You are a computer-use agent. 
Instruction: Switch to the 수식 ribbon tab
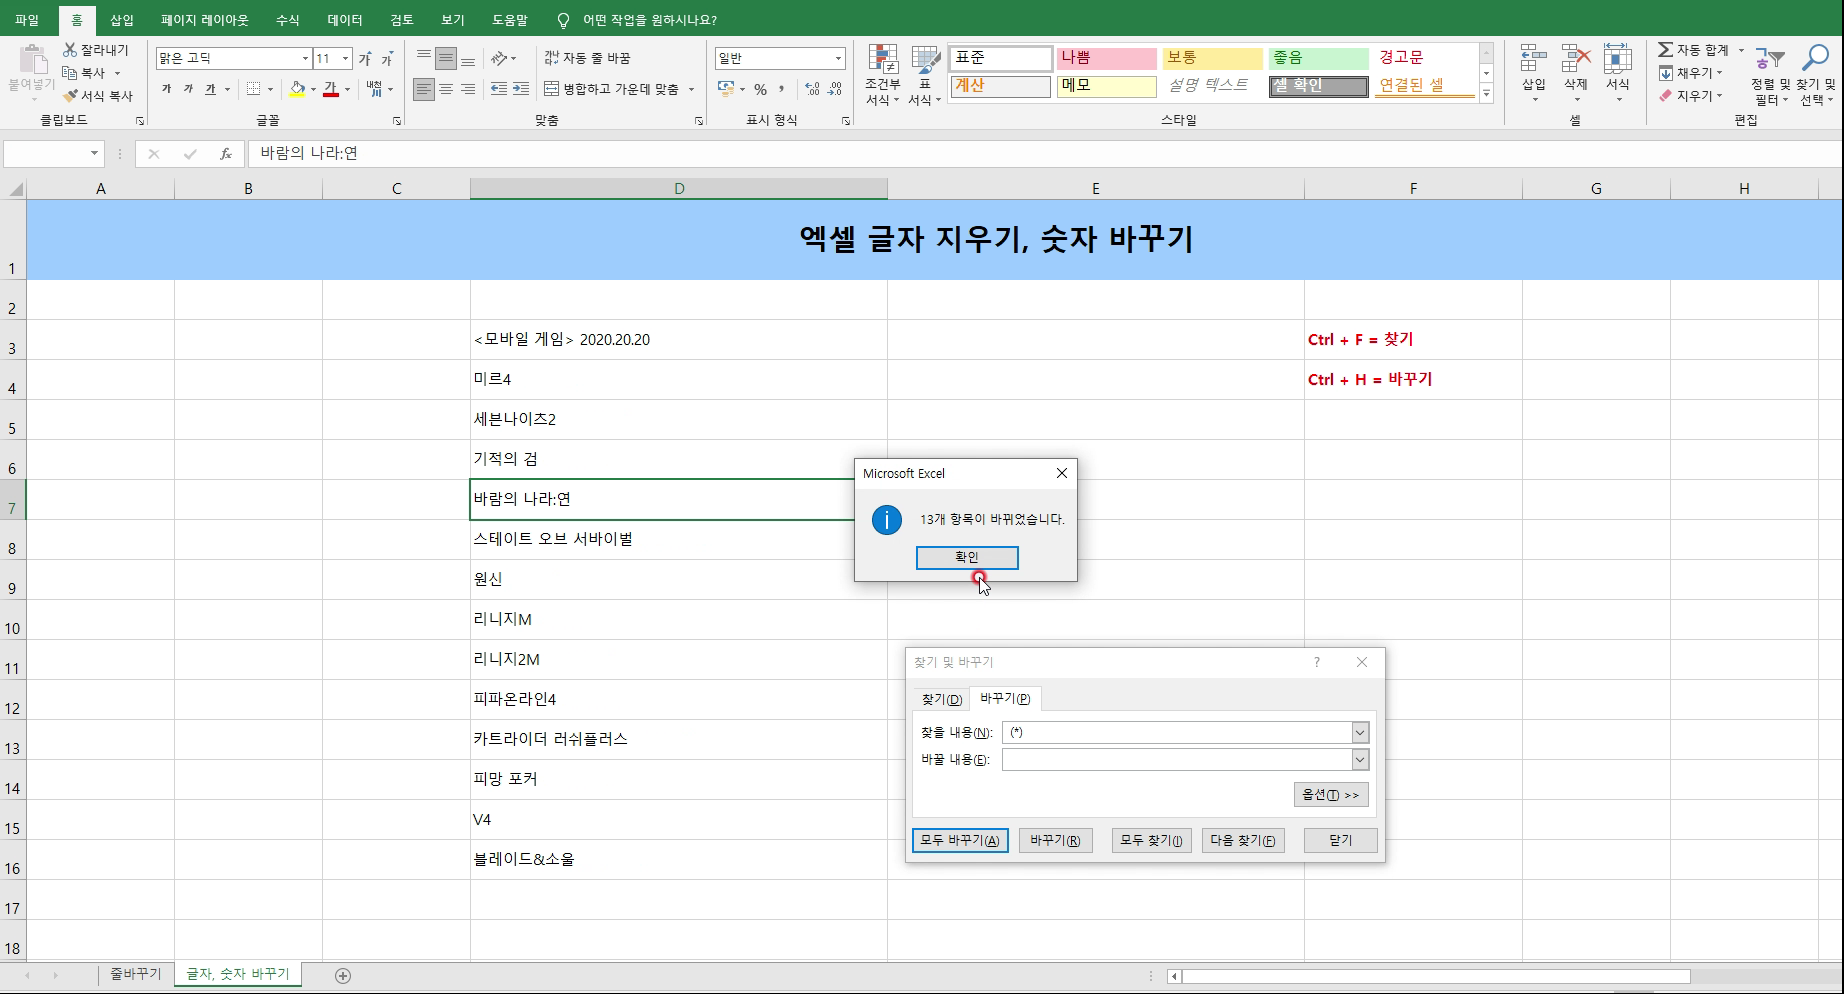287,20
